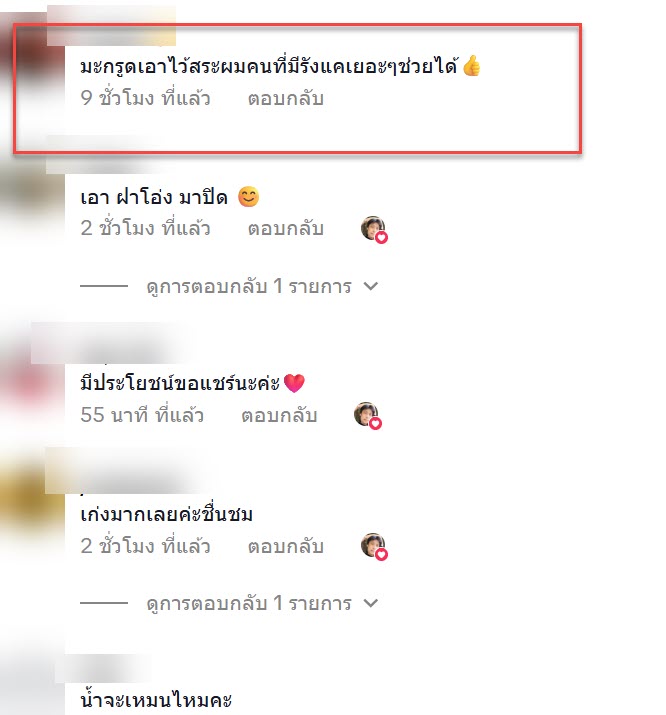This screenshot has height=715, width=666.
Task: Click the smiling emoji after มาปิด
Action: tap(248, 197)
